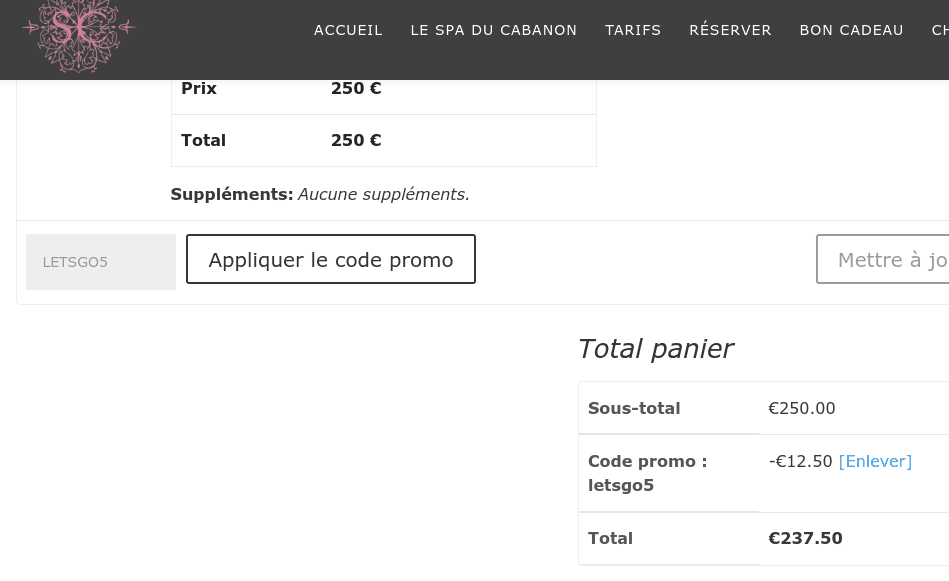Viewport: 949px width, 581px height.
Task: Open the BON CADEAU menu link
Action: click(852, 30)
